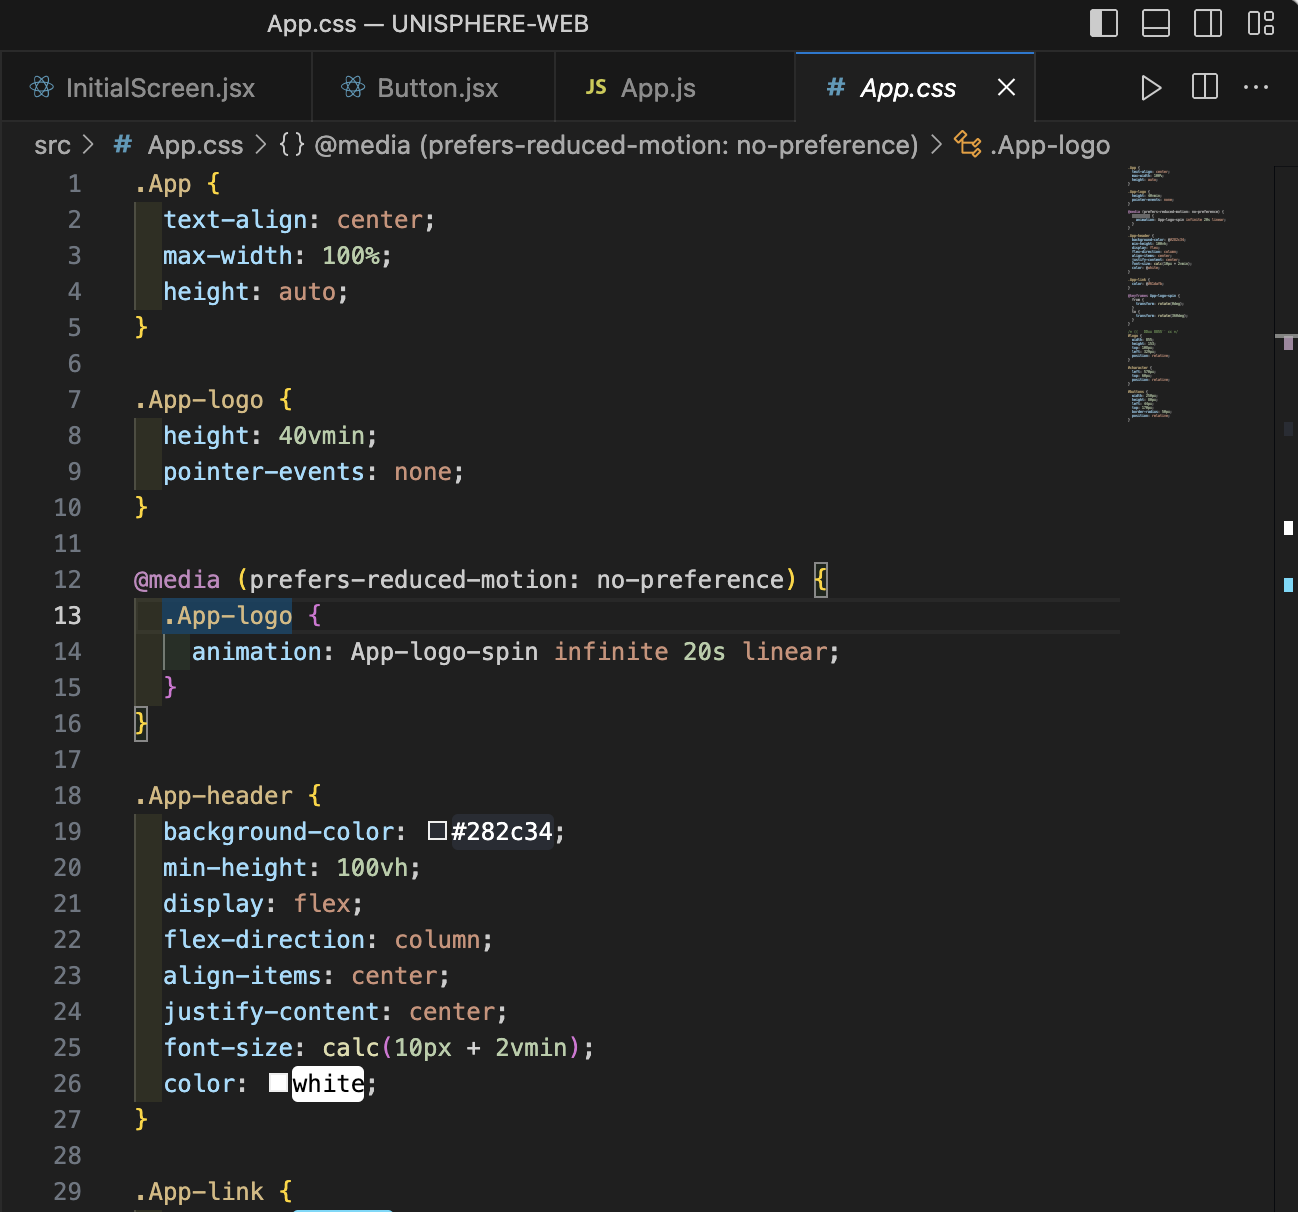Click the #282c34 hex value text
This screenshot has width=1298, height=1212.
point(502,832)
